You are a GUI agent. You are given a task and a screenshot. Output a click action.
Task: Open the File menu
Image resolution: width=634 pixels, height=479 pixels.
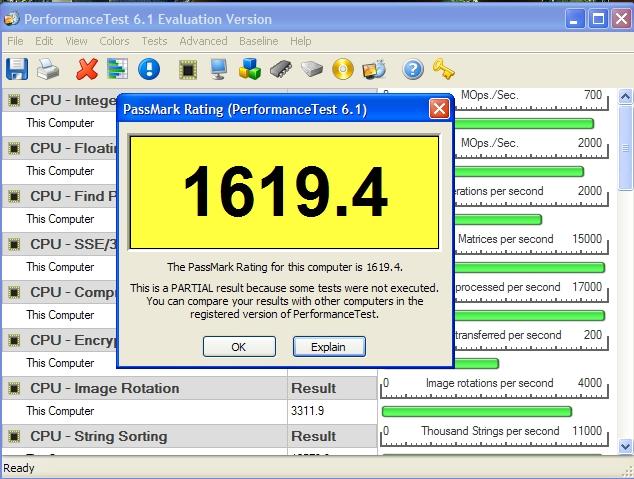pos(15,41)
